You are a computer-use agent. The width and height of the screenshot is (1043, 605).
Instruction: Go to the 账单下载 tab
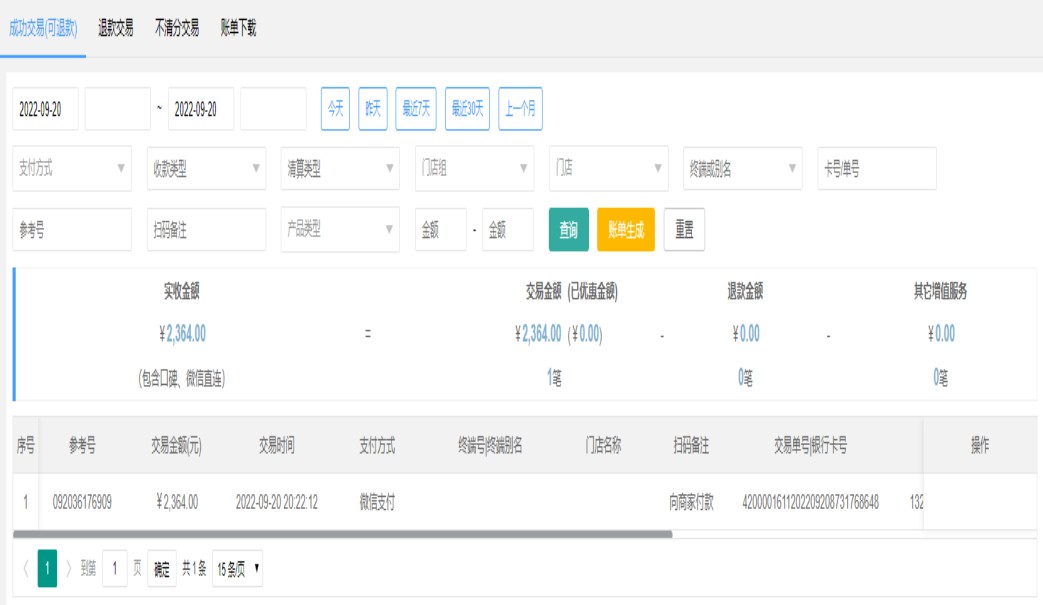[239, 28]
